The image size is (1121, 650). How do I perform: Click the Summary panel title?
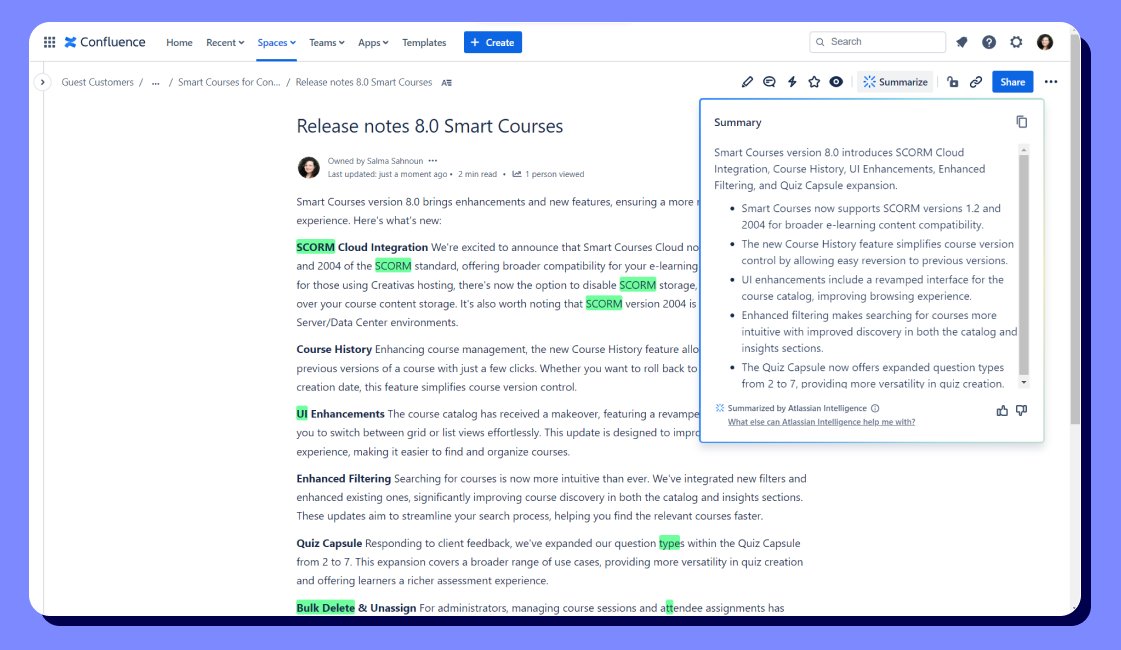tap(737, 122)
